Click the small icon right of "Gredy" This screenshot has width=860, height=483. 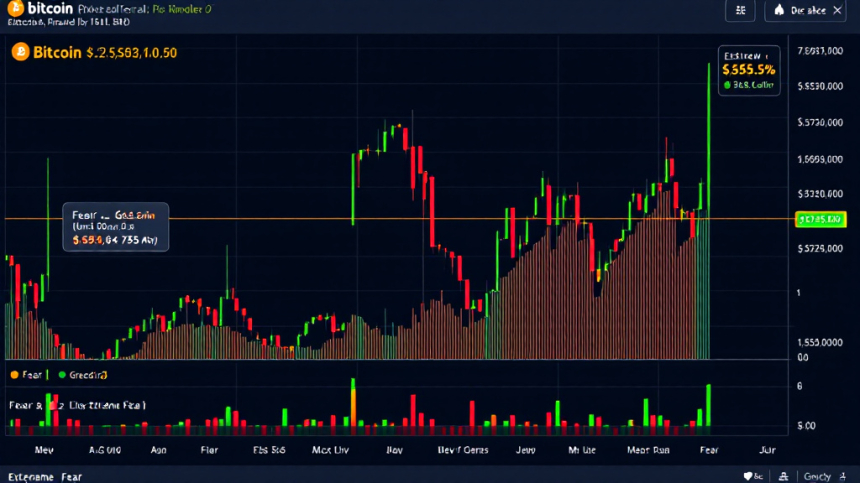[x=842, y=476]
